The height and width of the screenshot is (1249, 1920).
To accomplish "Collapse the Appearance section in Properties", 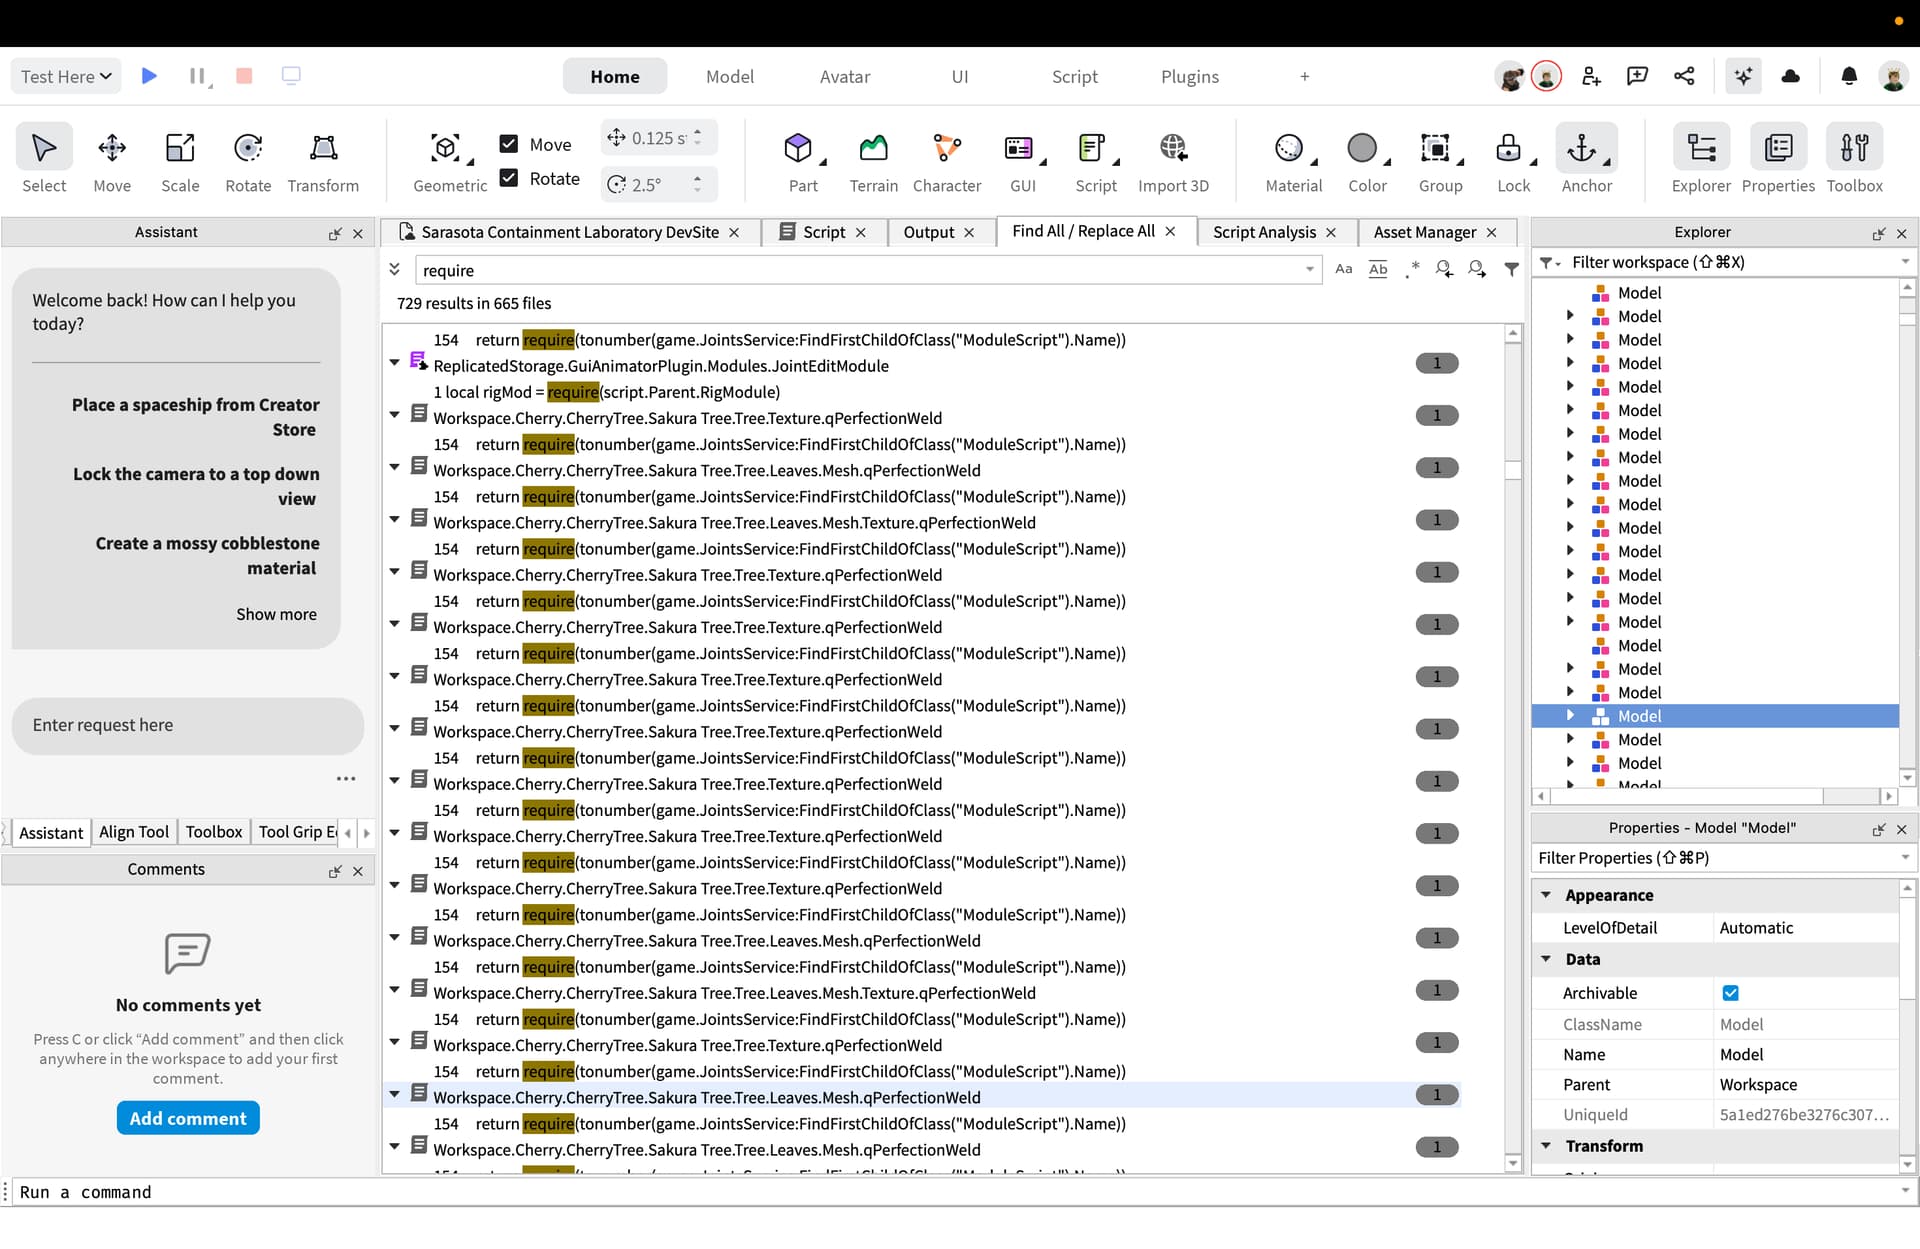I will click(x=1548, y=895).
